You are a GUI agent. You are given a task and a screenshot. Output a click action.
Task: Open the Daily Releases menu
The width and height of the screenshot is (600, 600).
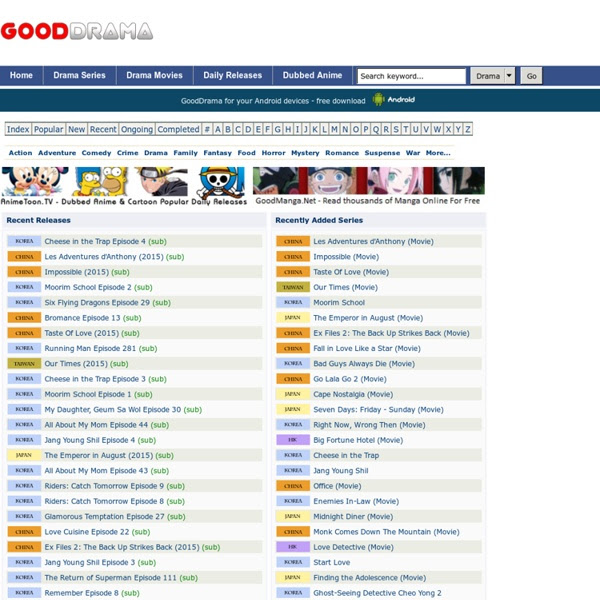point(233,75)
